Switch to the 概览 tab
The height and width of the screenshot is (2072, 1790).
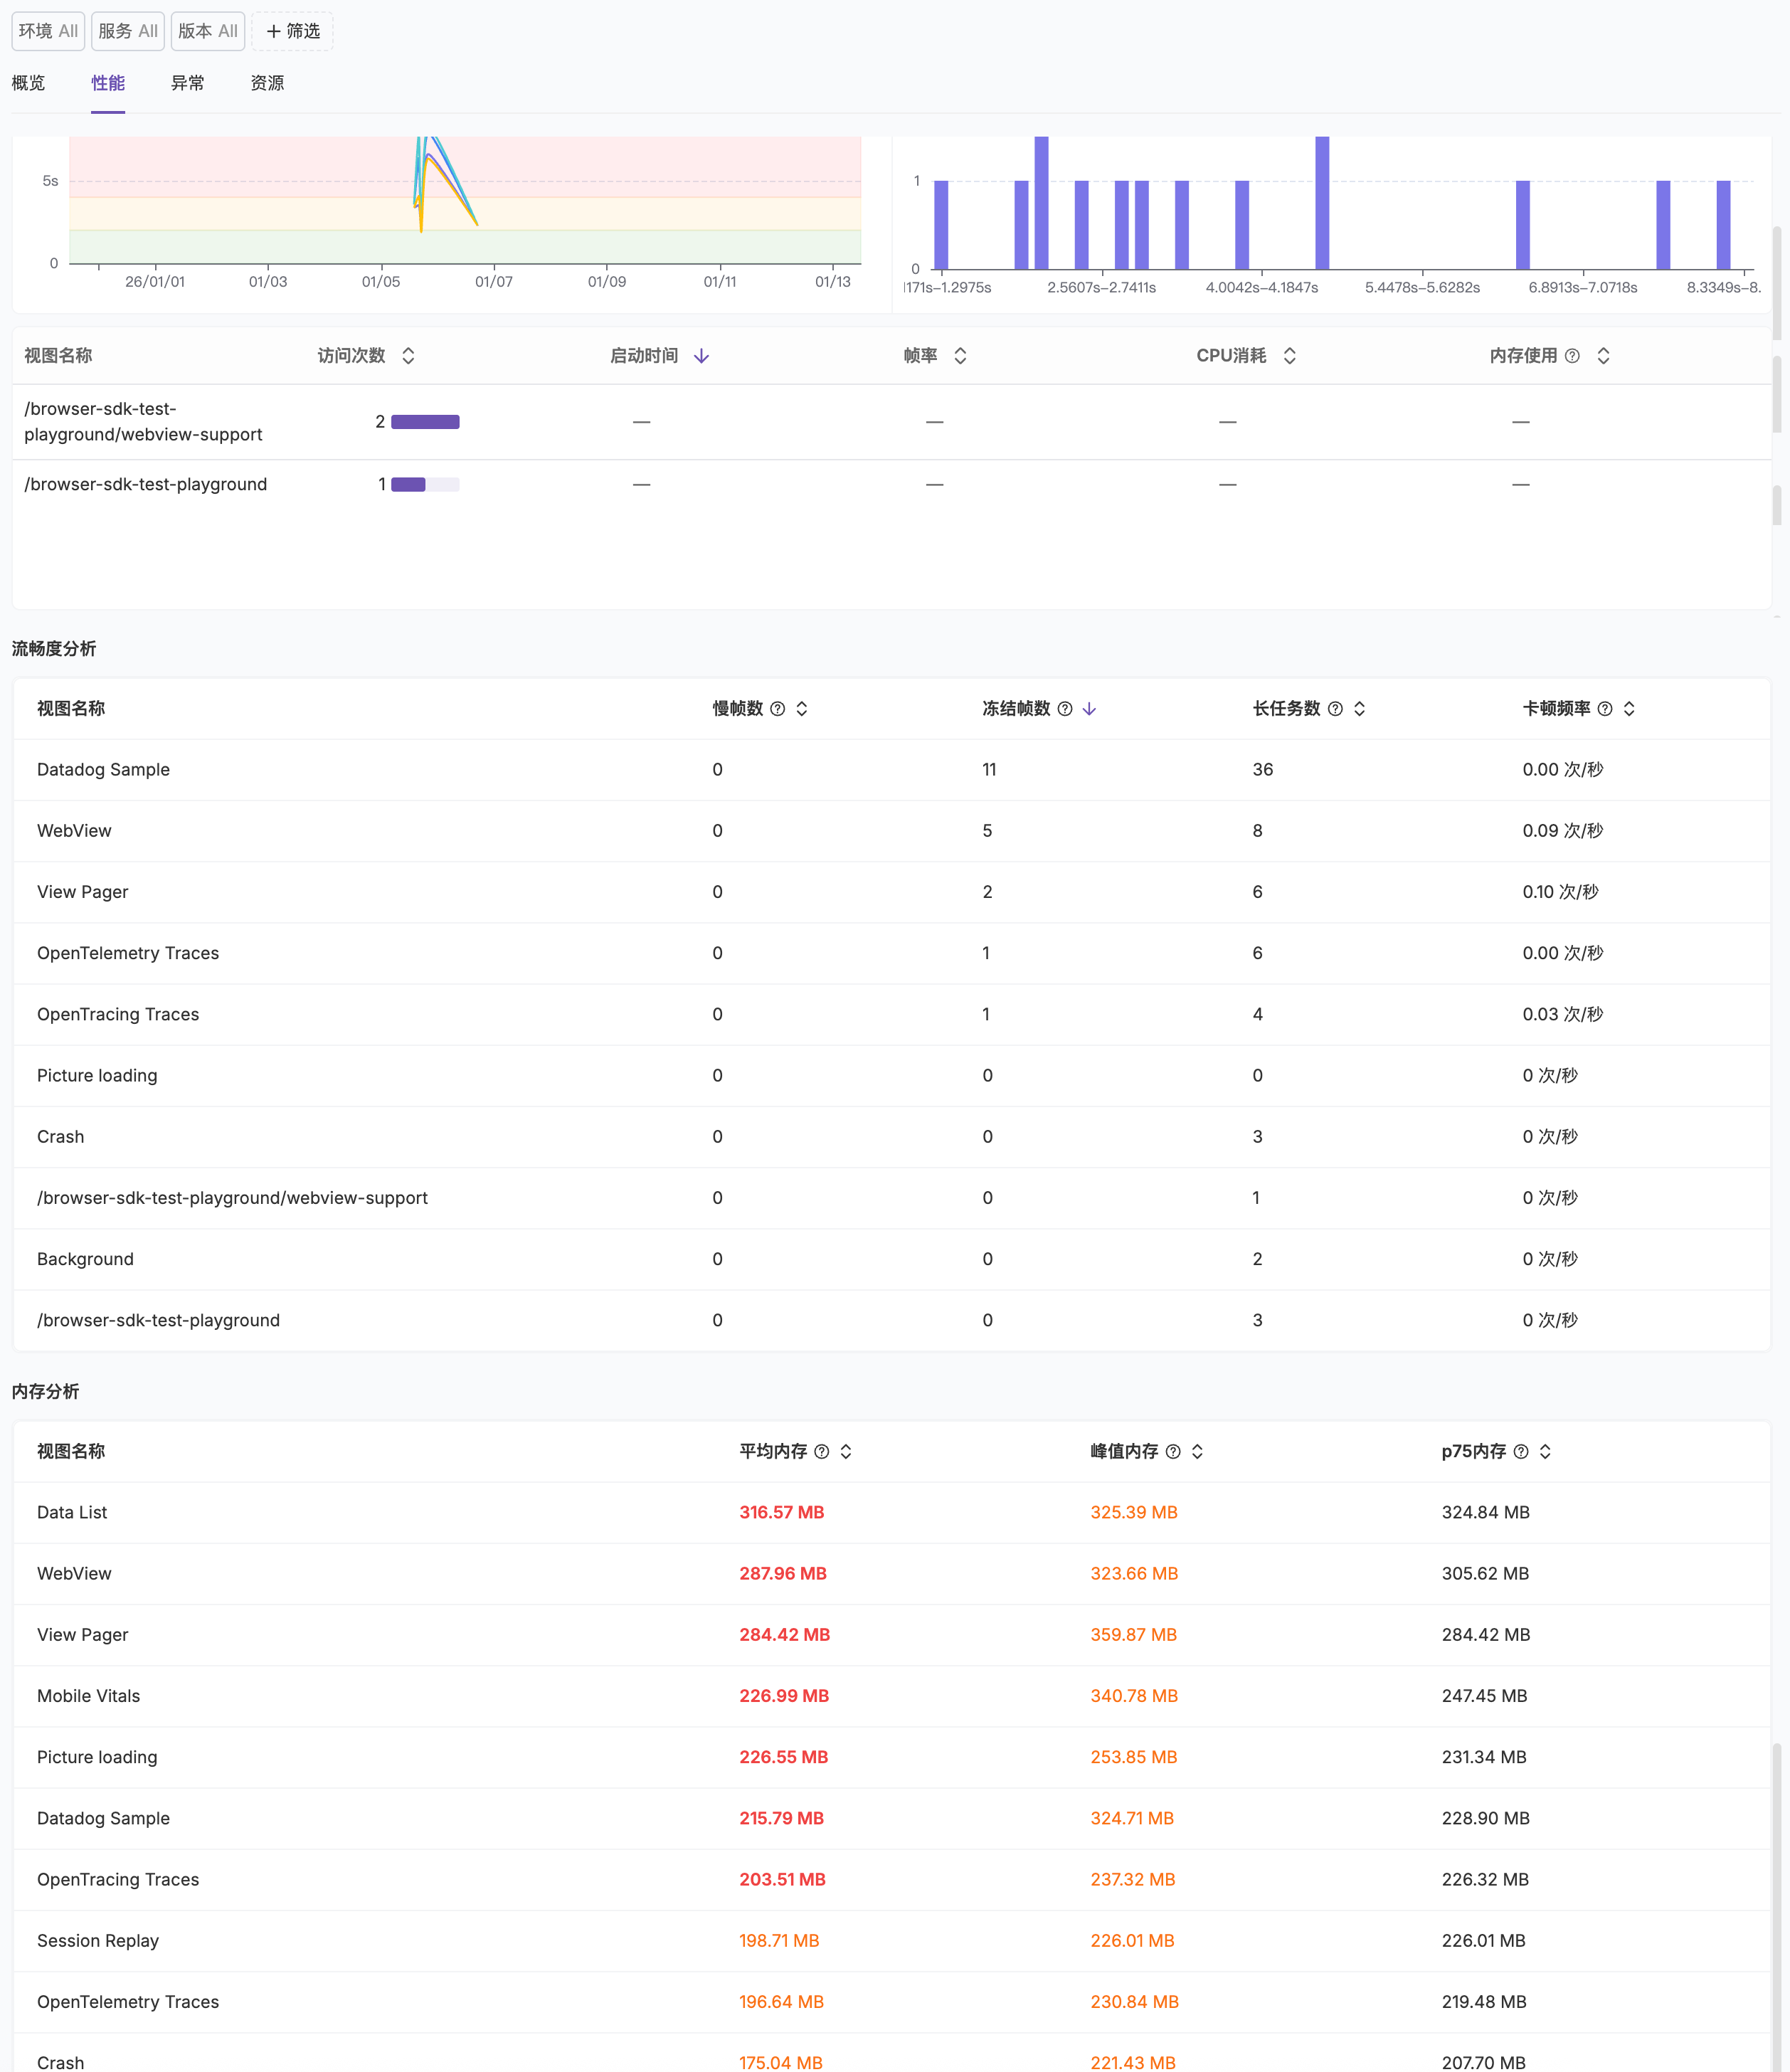(28, 83)
